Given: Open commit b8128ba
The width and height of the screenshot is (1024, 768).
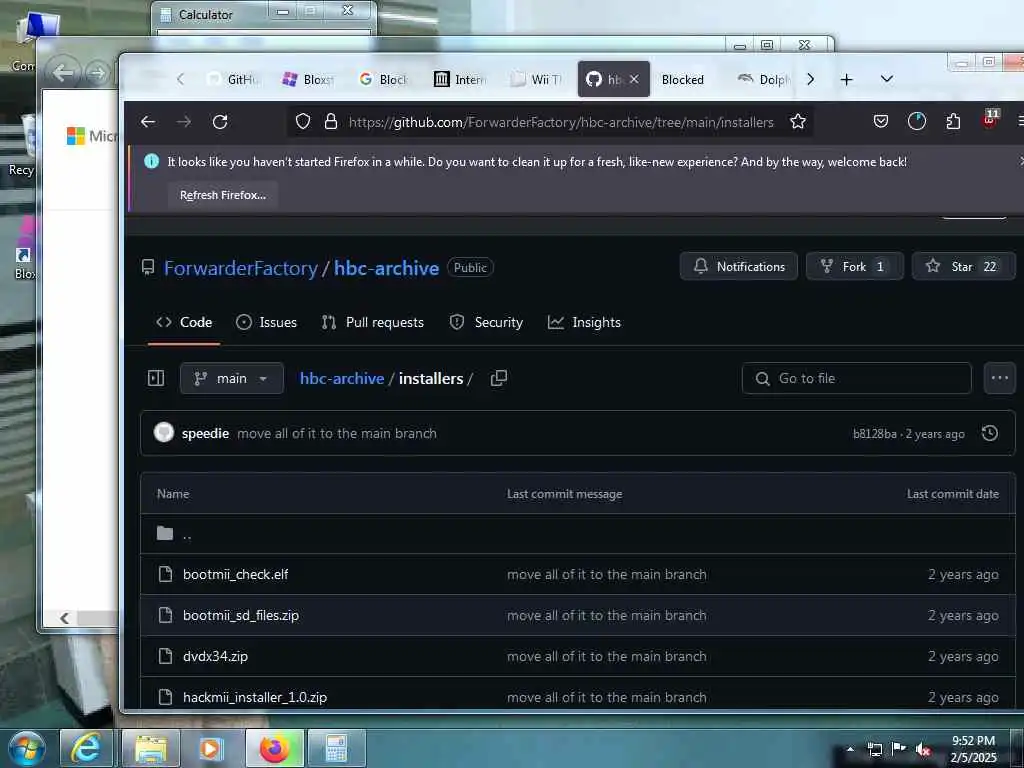Looking at the screenshot, I should [874, 434].
